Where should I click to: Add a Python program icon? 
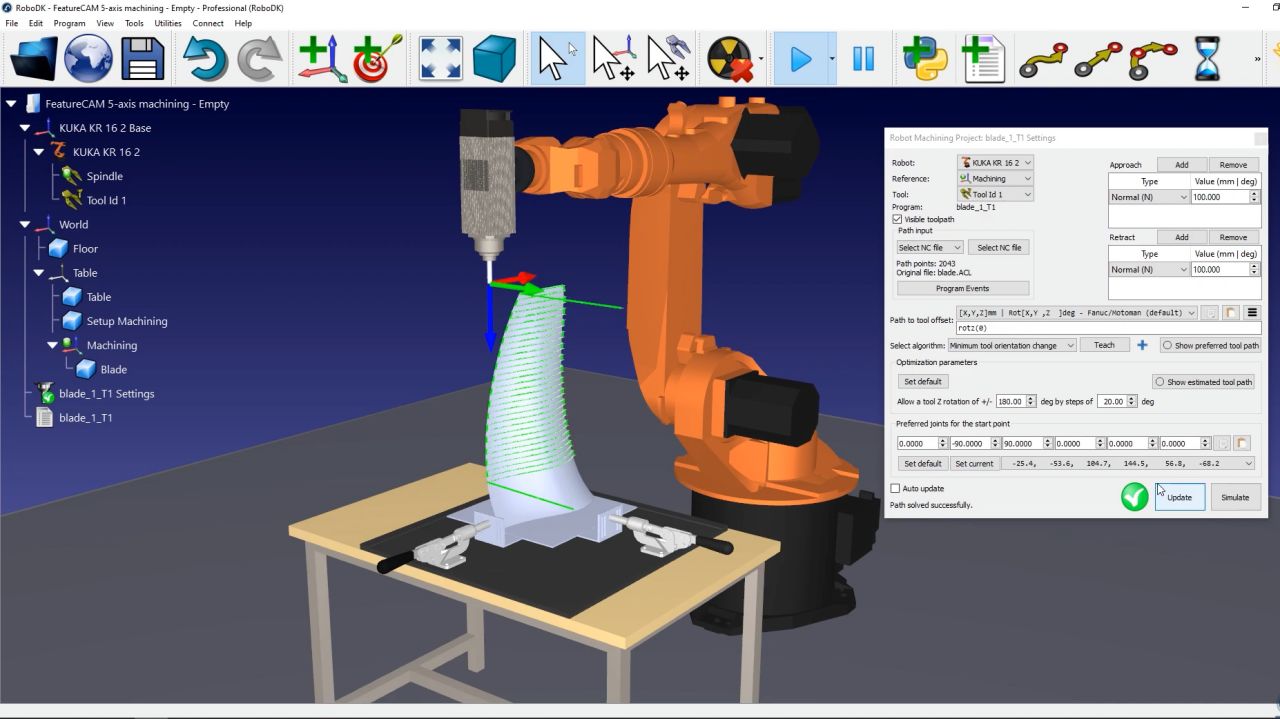925,58
